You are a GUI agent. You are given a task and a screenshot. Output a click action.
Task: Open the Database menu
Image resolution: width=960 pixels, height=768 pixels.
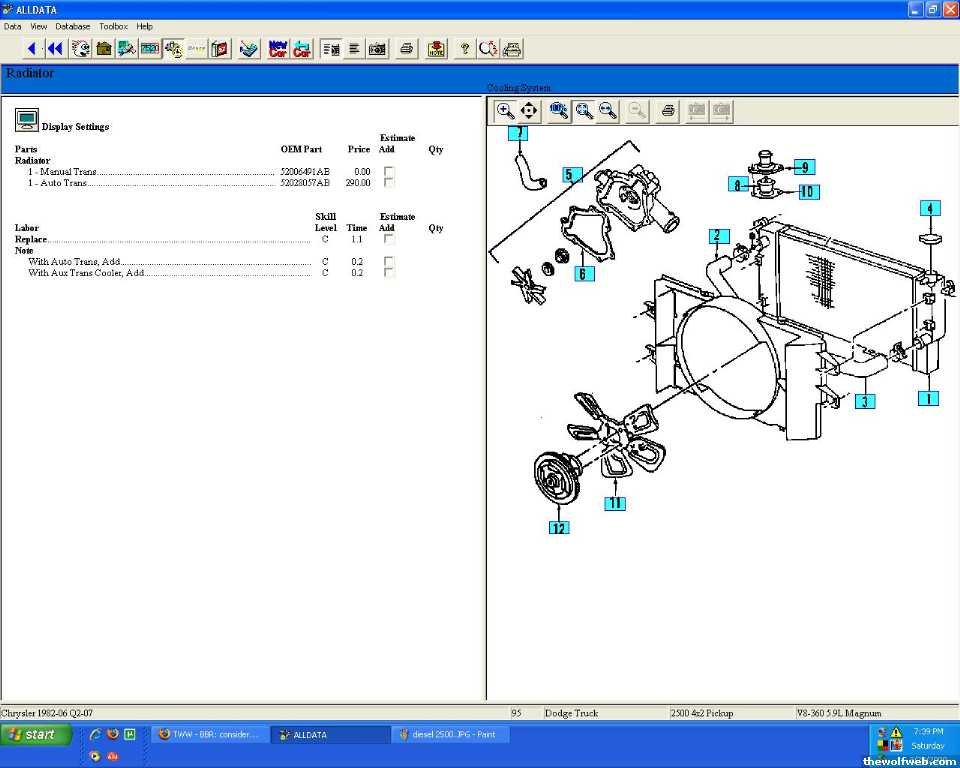(x=72, y=26)
